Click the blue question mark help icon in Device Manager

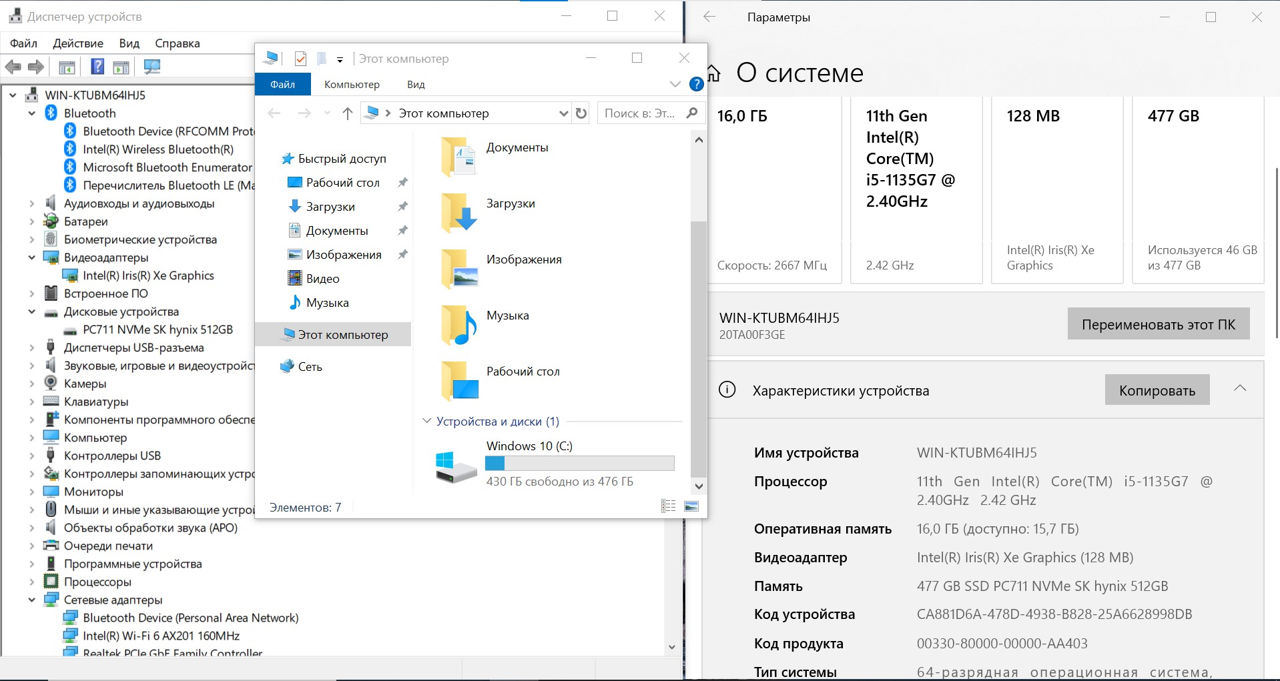click(97, 67)
